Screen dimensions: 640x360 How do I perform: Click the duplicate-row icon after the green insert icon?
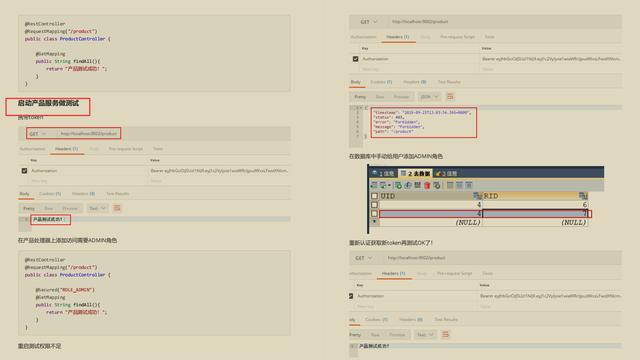pyautogui.click(x=408, y=185)
